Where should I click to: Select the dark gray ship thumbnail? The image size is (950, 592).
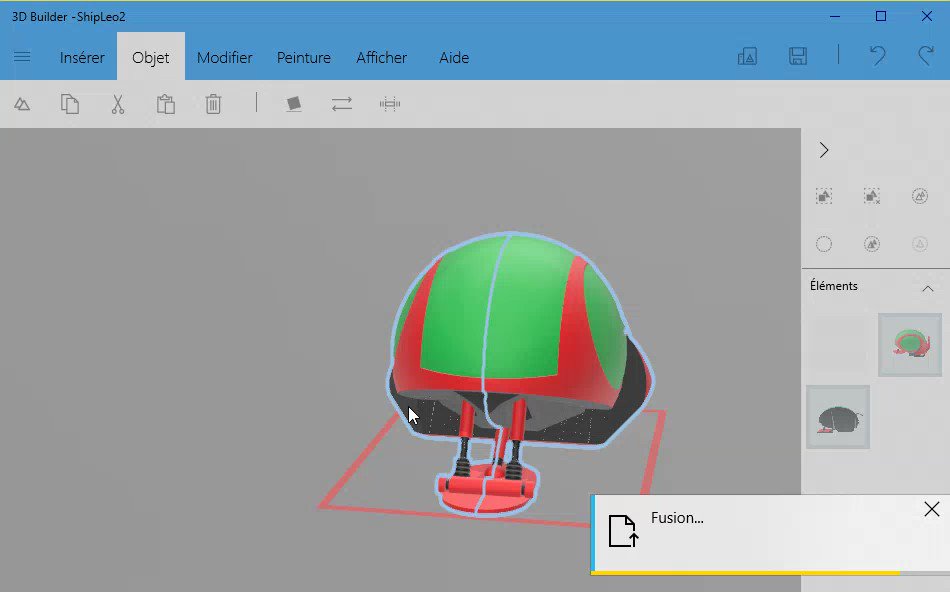838,417
